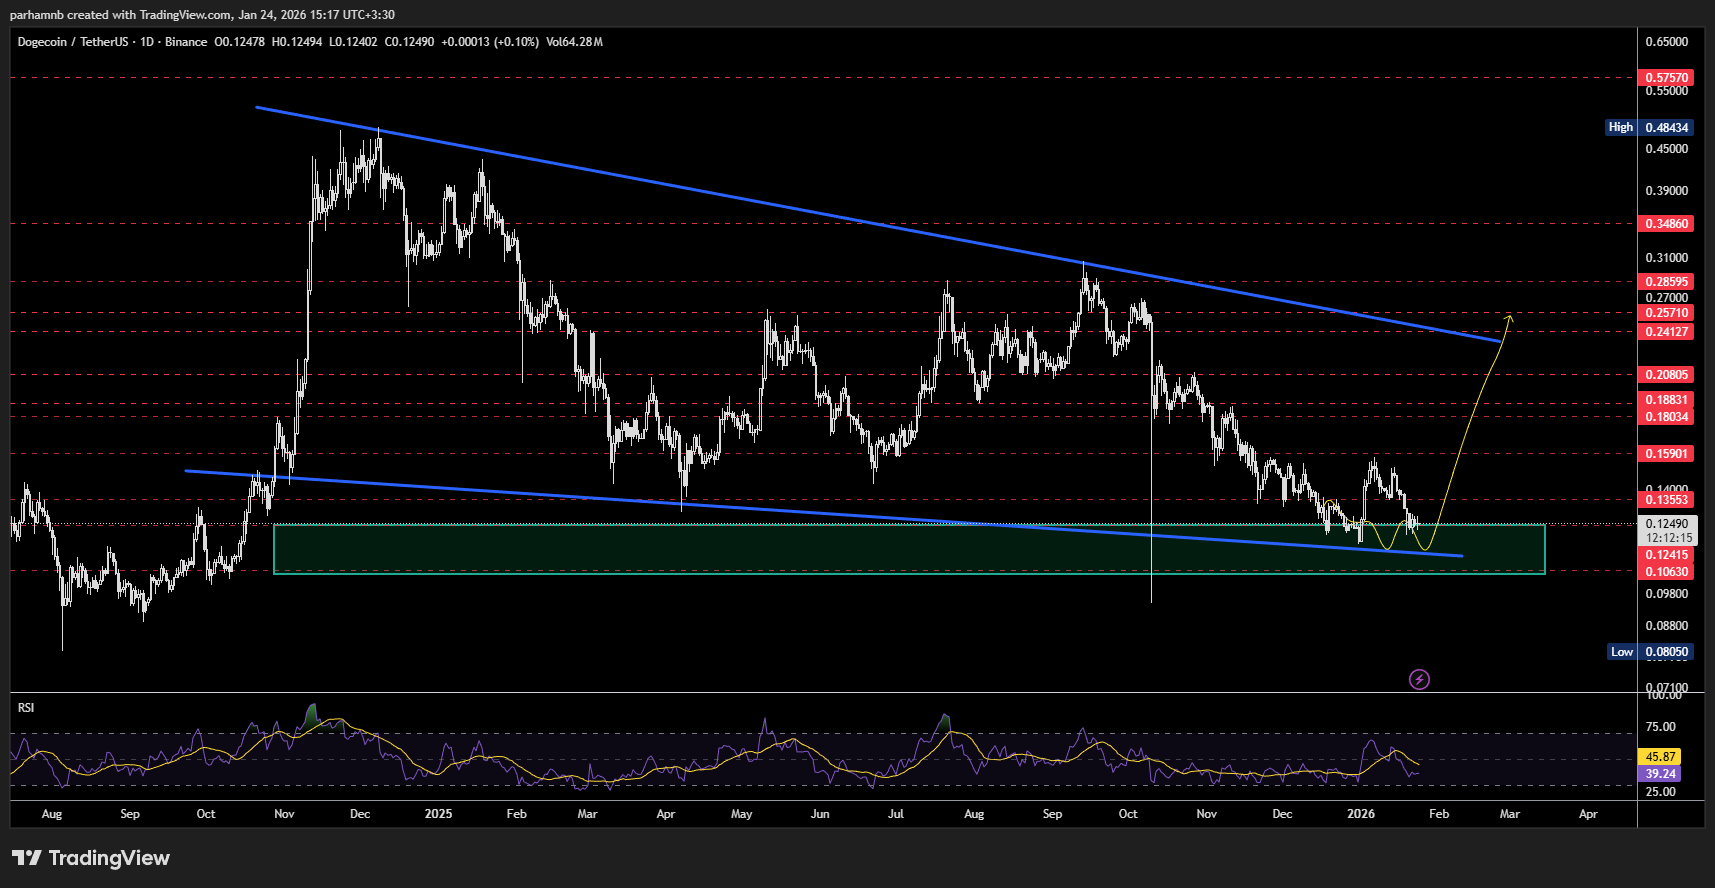Click the 2025 label on time axis

coord(438,814)
